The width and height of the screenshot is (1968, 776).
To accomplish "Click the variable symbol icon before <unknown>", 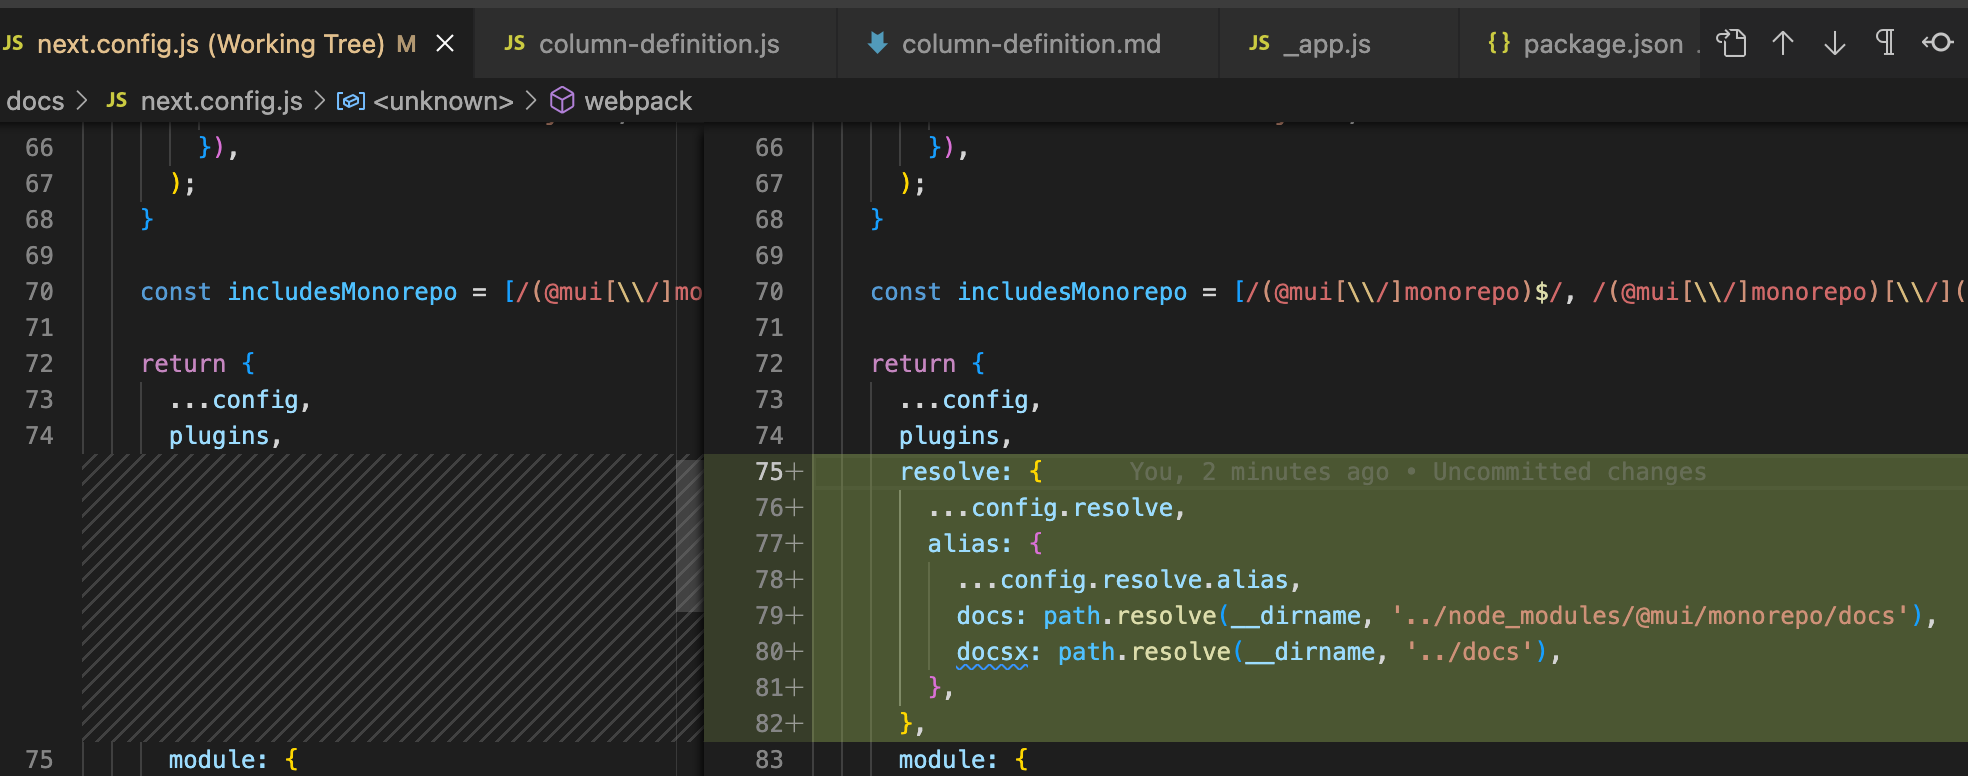I will coord(350,101).
